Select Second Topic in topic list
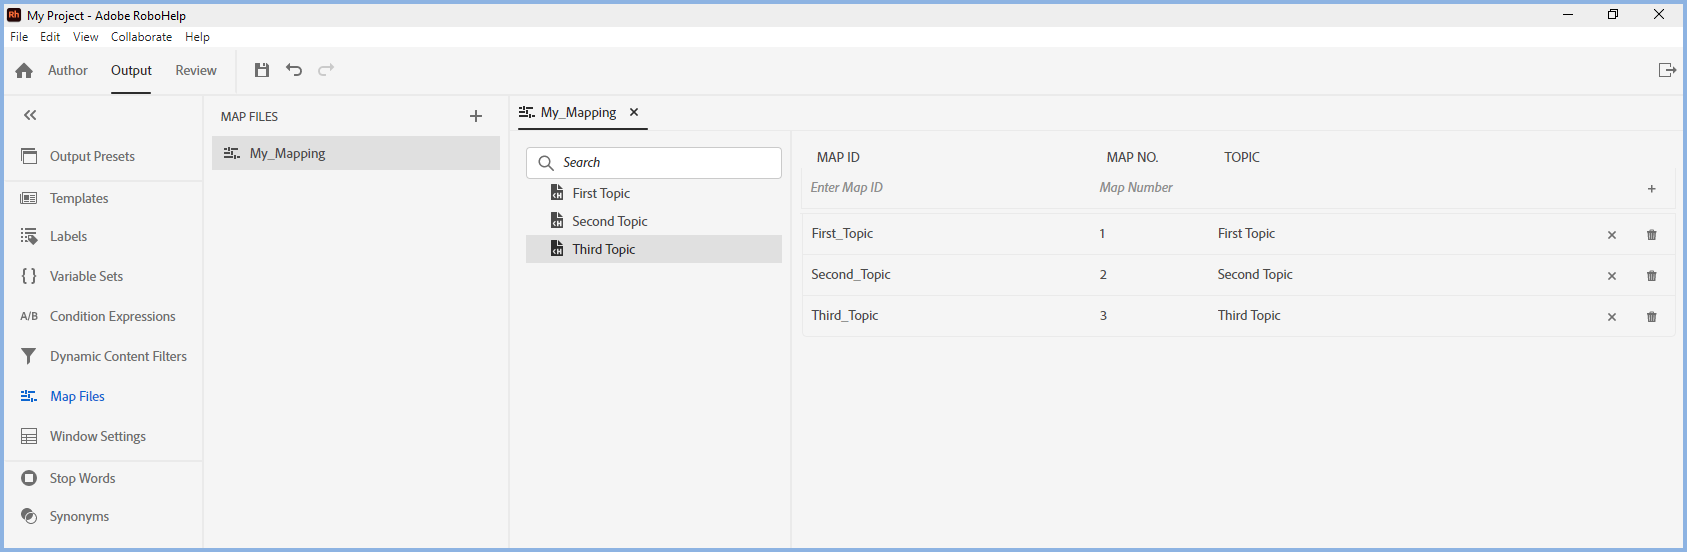The height and width of the screenshot is (552, 1687). point(609,221)
